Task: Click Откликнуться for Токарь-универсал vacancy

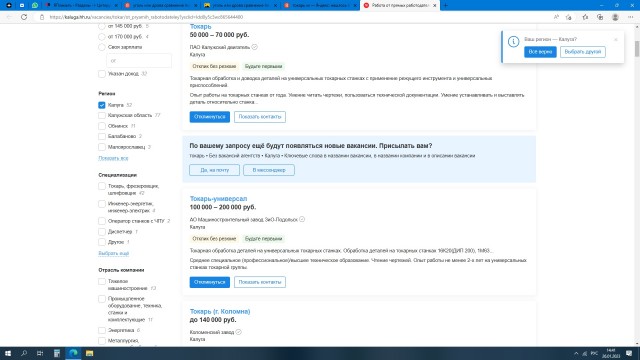Action: pos(209,282)
